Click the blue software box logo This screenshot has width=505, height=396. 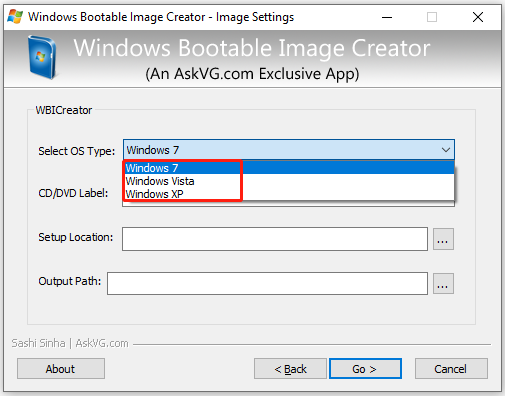[x=42, y=57]
